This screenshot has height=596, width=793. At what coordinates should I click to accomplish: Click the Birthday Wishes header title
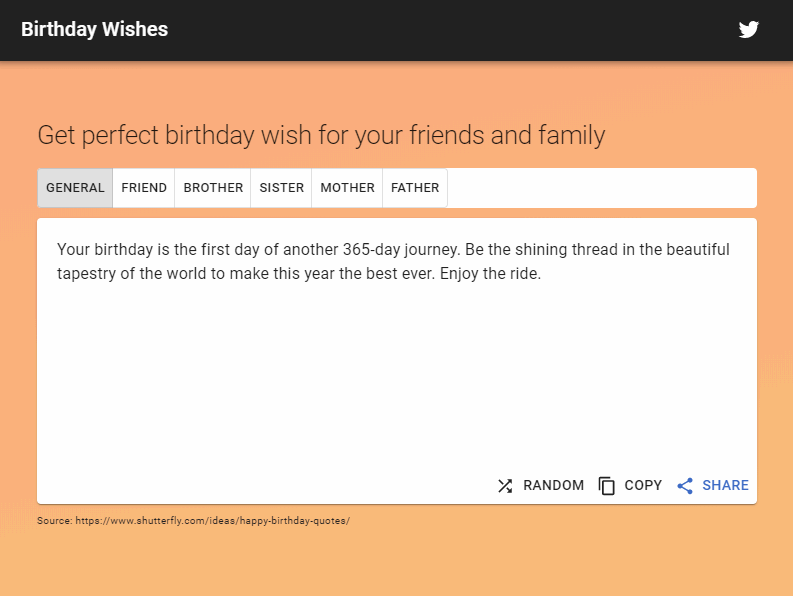pyautogui.click(x=95, y=29)
